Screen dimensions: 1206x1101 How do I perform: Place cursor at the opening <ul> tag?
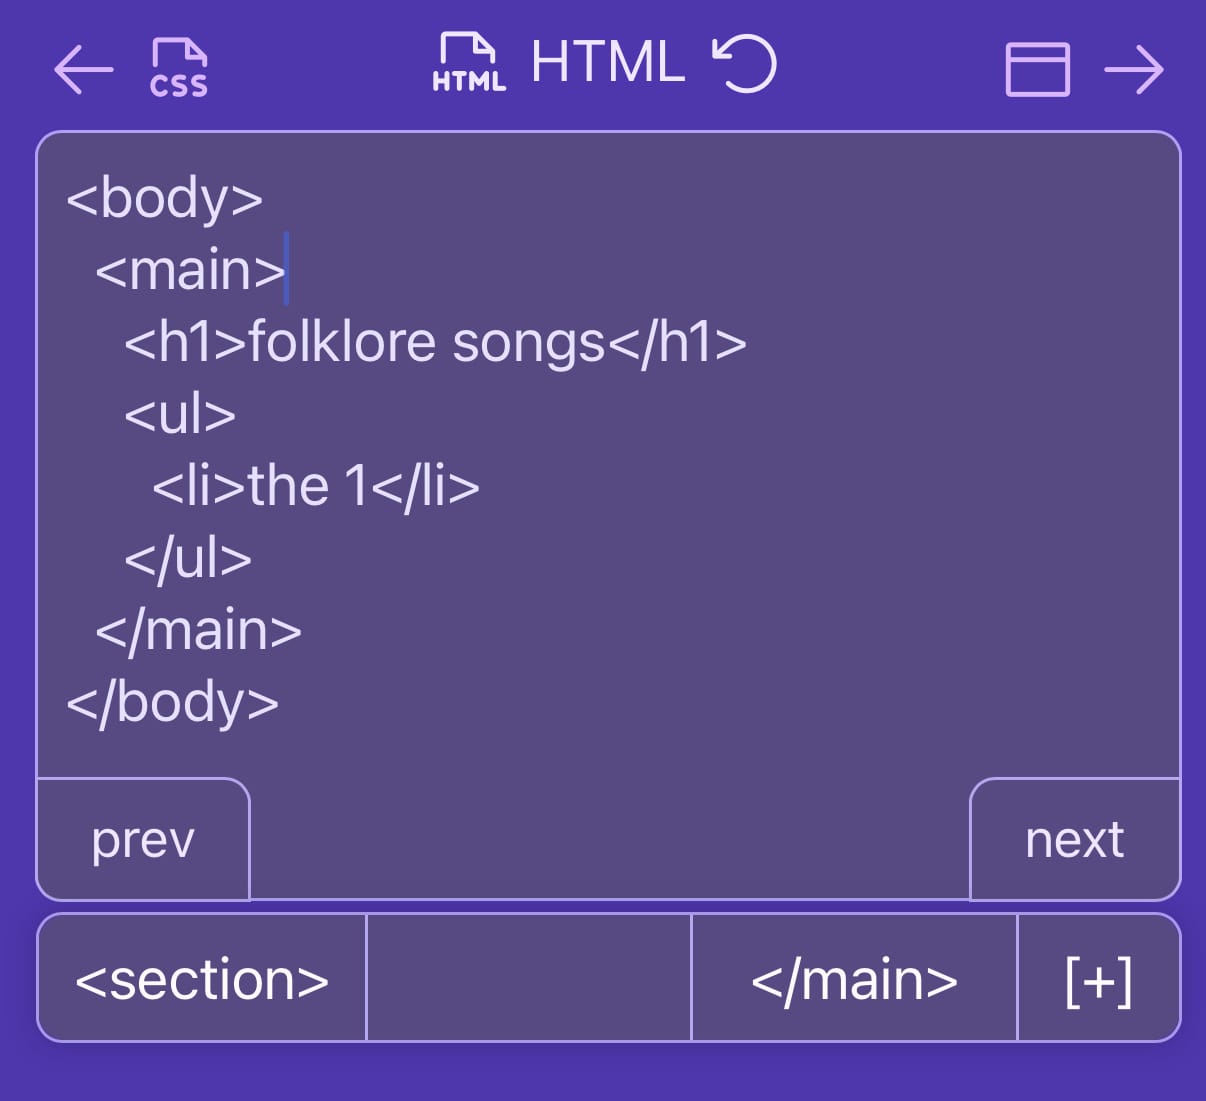pyautogui.click(x=180, y=414)
